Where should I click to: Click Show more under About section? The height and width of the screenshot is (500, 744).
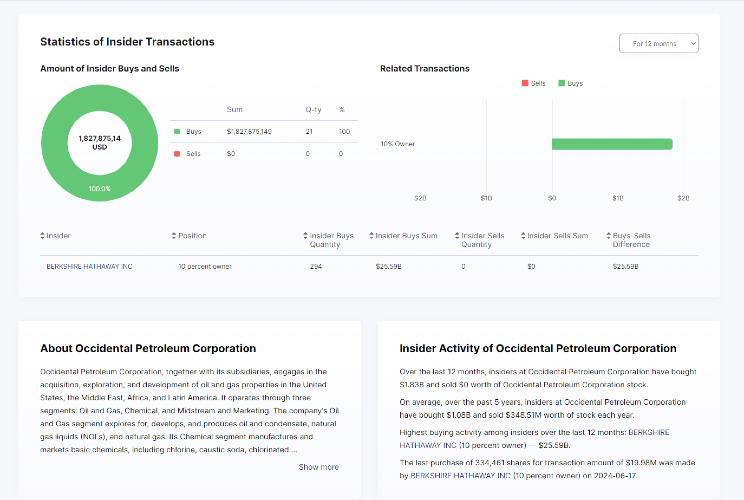318,467
